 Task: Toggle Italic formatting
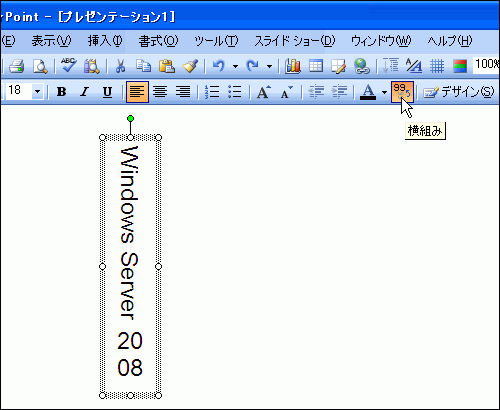pos(84,92)
